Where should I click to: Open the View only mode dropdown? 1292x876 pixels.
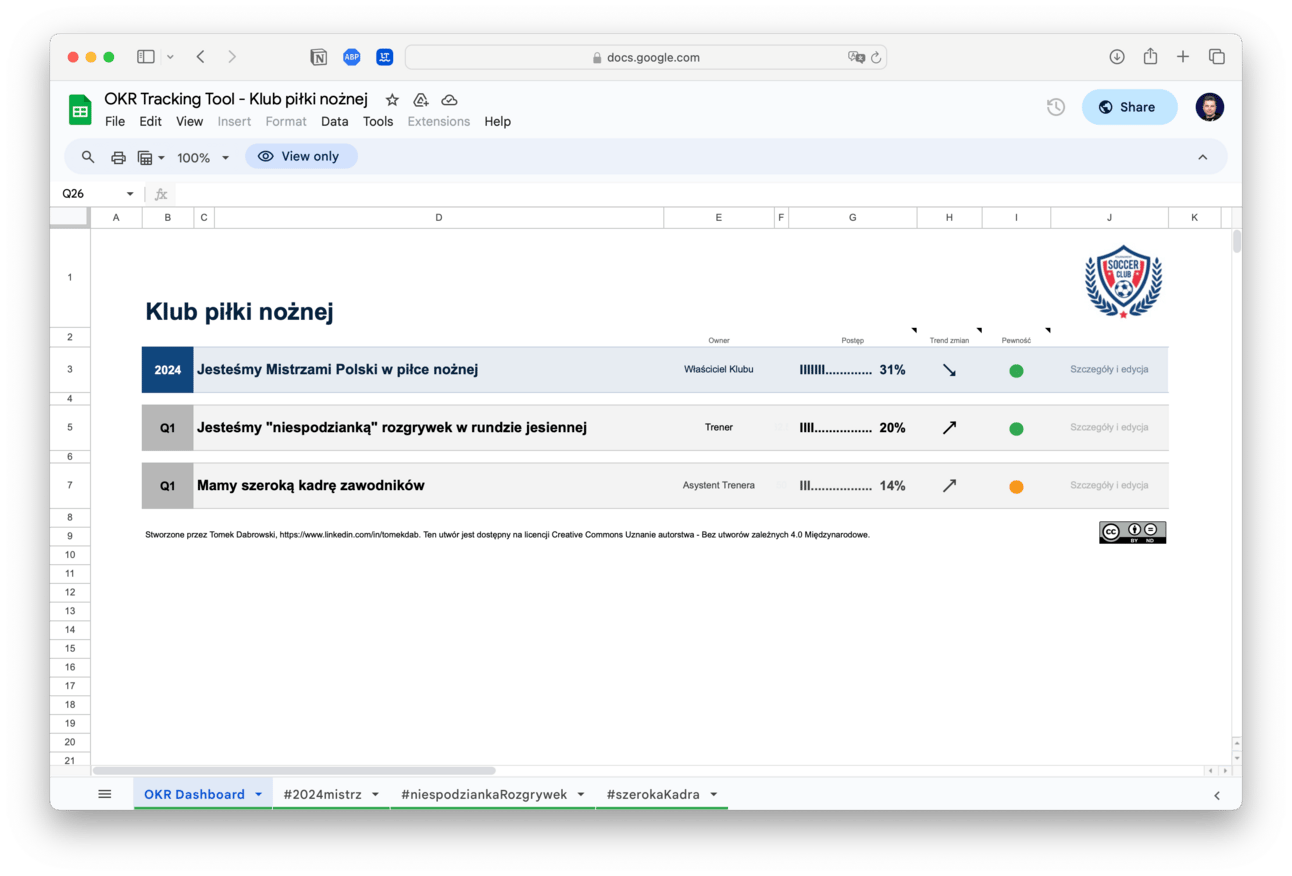(301, 156)
